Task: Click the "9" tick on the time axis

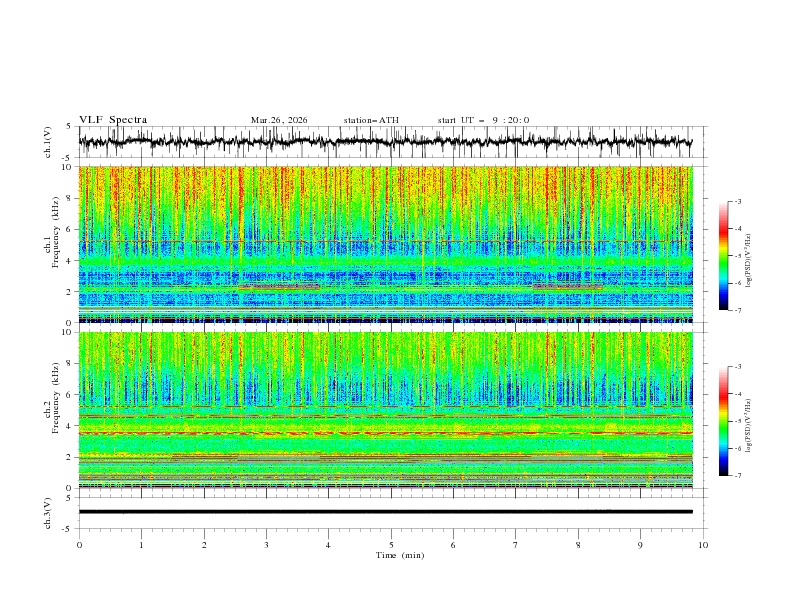Action: (640, 545)
